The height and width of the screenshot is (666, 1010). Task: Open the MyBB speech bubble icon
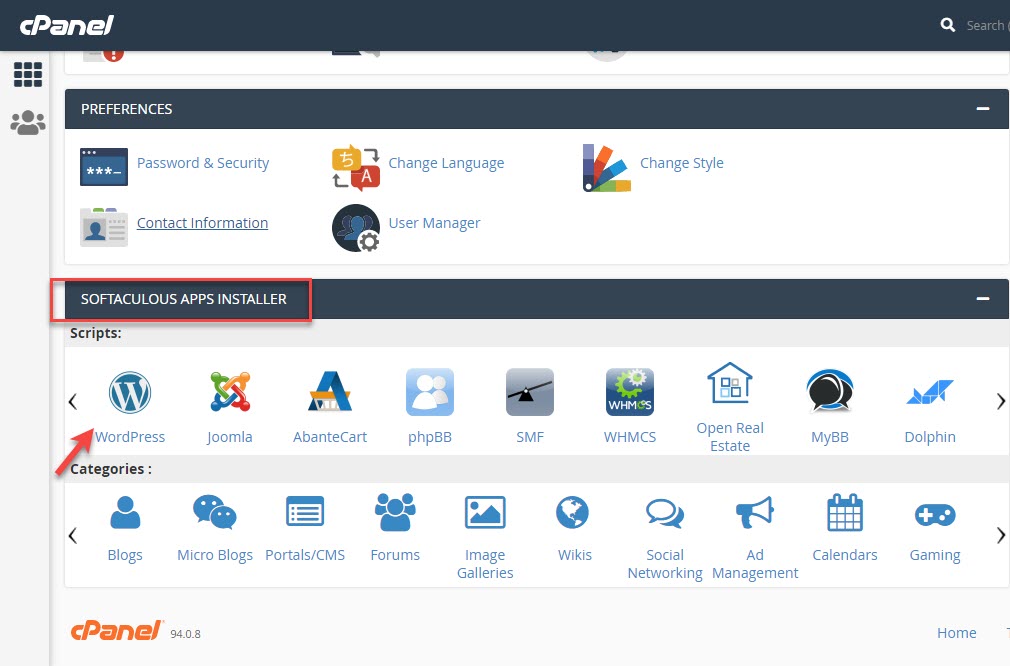[x=830, y=390]
